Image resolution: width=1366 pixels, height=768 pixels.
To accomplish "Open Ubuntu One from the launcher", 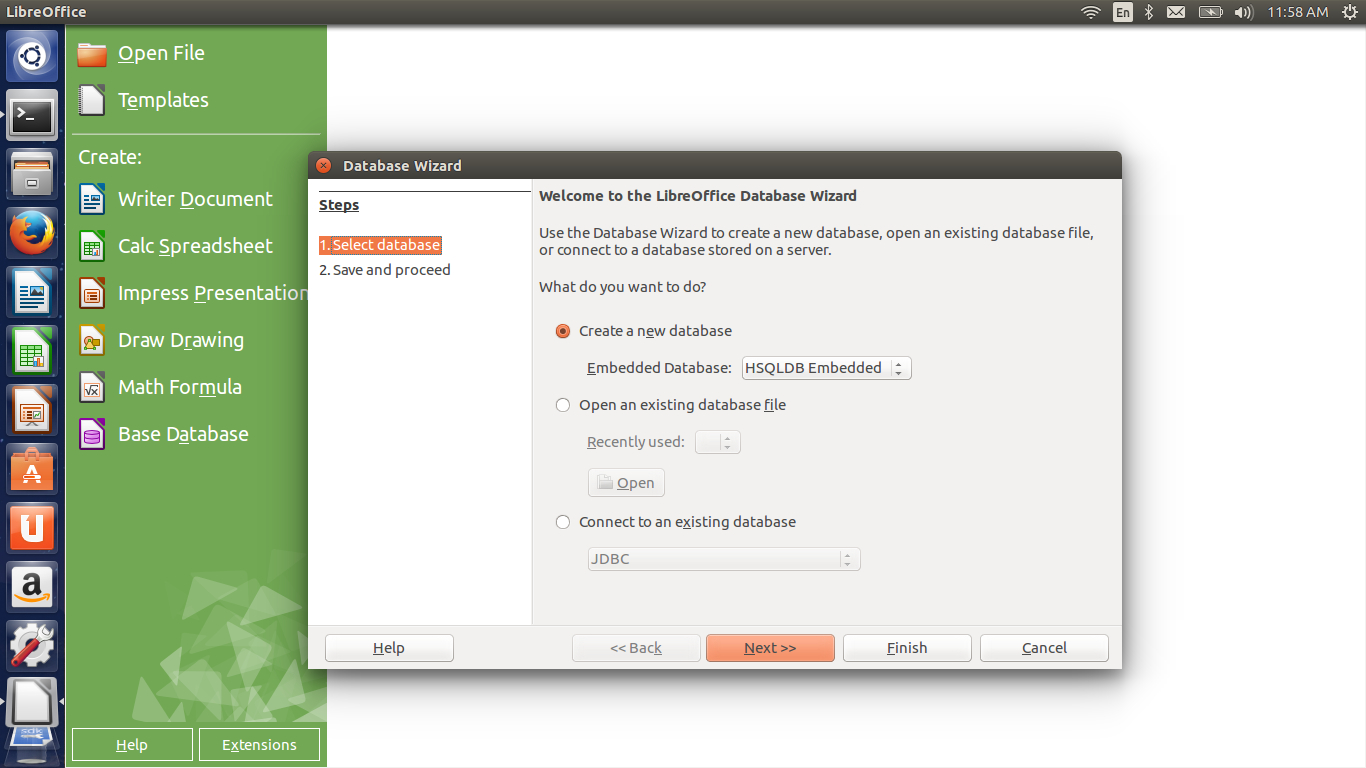I will pyautogui.click(x=32, y=529).
